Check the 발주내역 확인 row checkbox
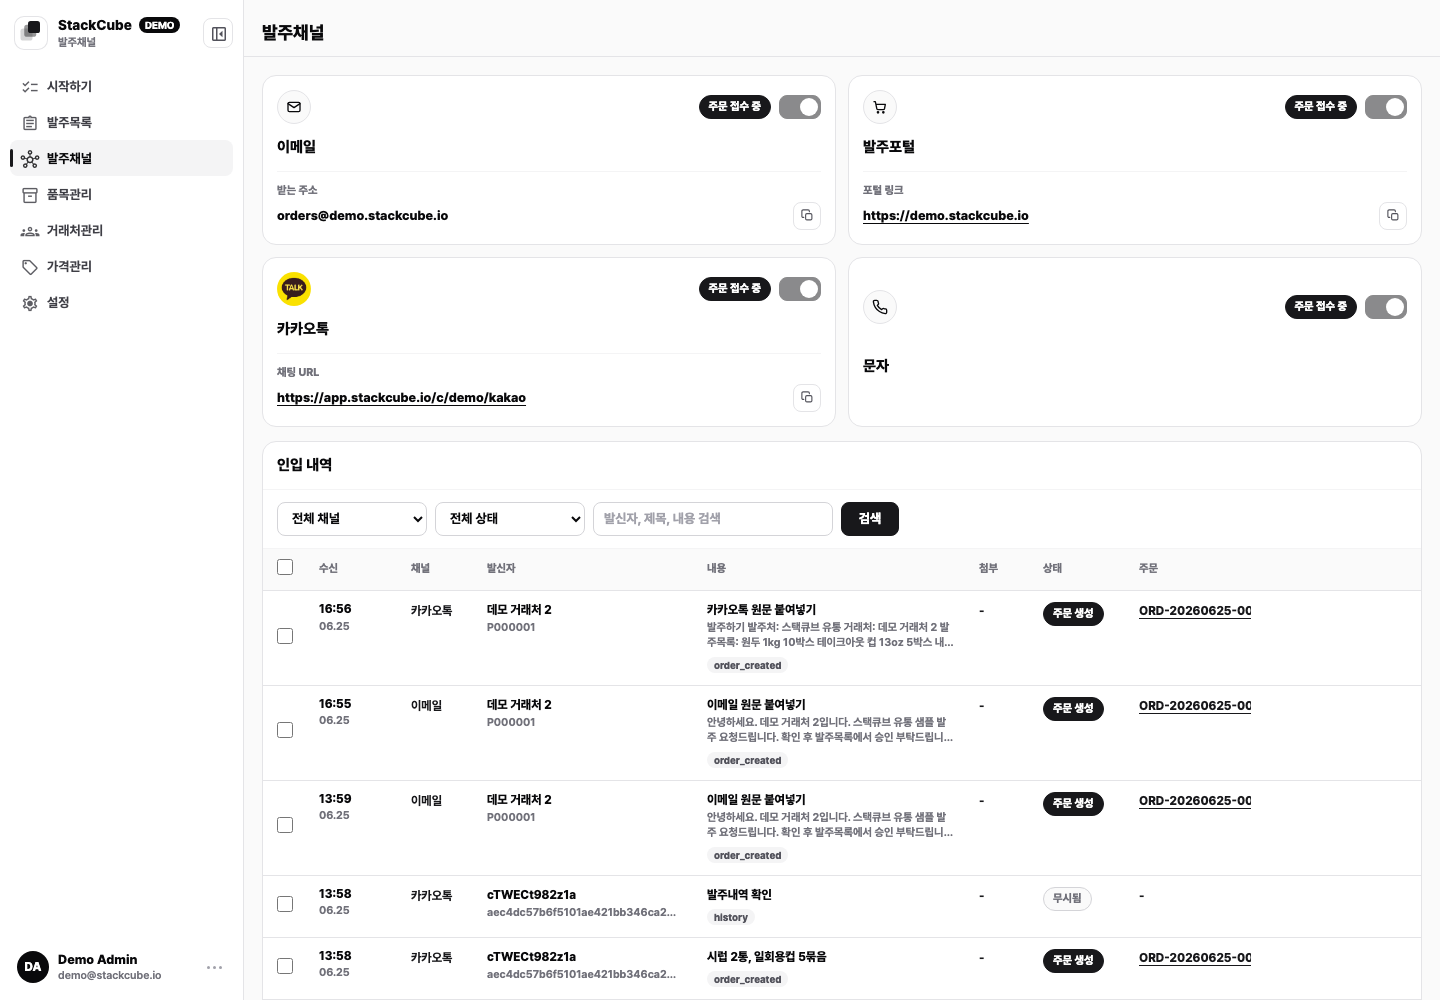1440x1000 pixels. coord(285,904)
